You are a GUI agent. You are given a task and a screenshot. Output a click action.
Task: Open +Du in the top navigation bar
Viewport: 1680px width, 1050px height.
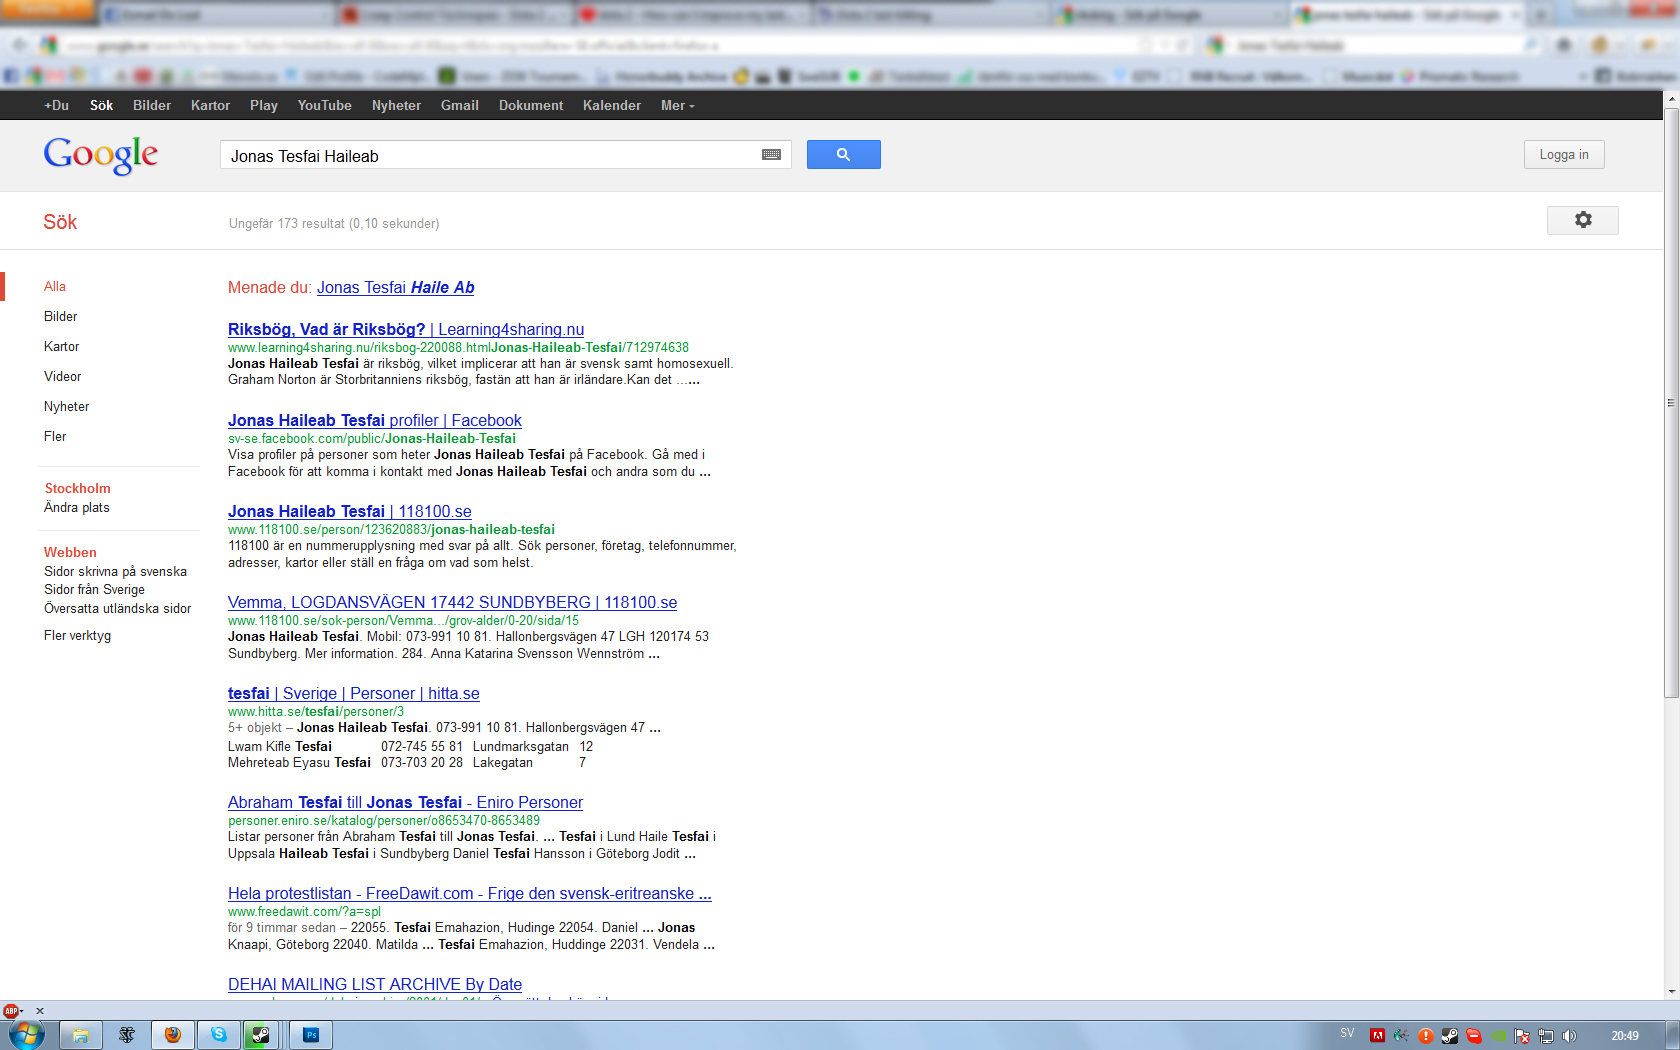point(56,105)
